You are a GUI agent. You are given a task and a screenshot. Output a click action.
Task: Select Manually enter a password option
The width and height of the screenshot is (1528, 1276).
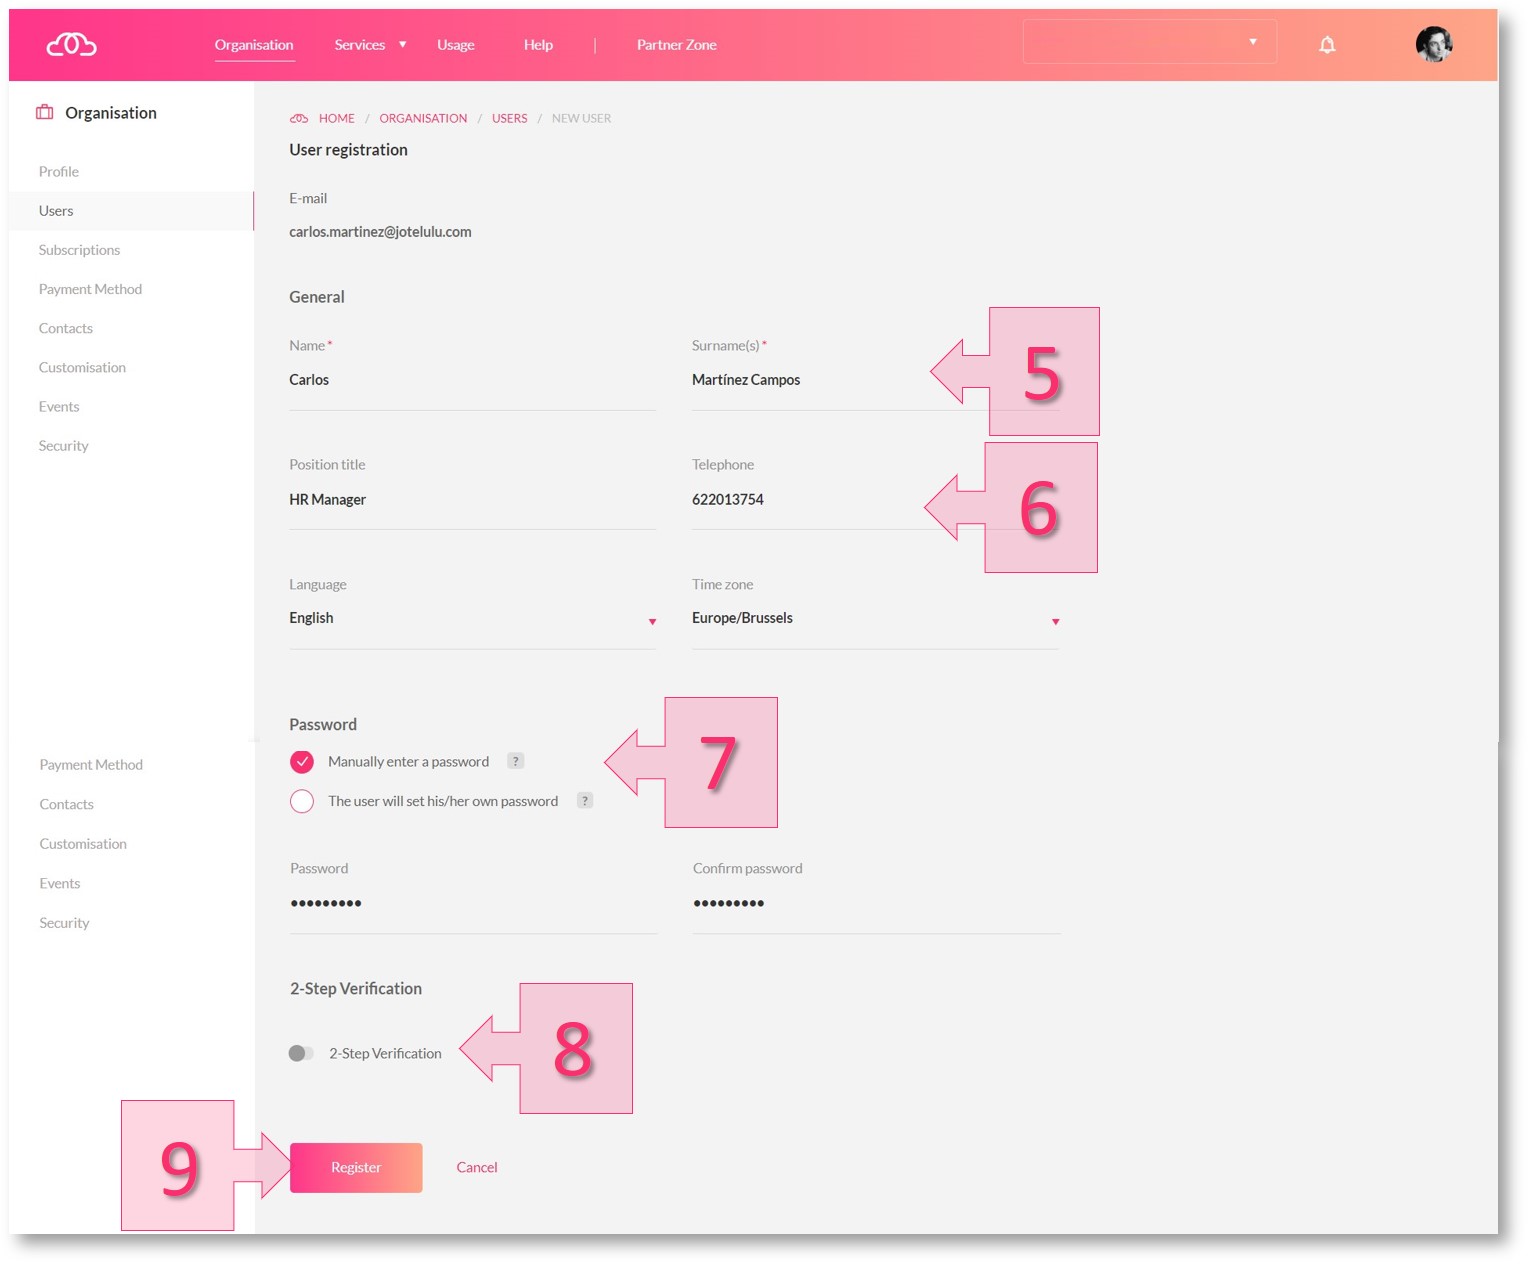point(302,762)
